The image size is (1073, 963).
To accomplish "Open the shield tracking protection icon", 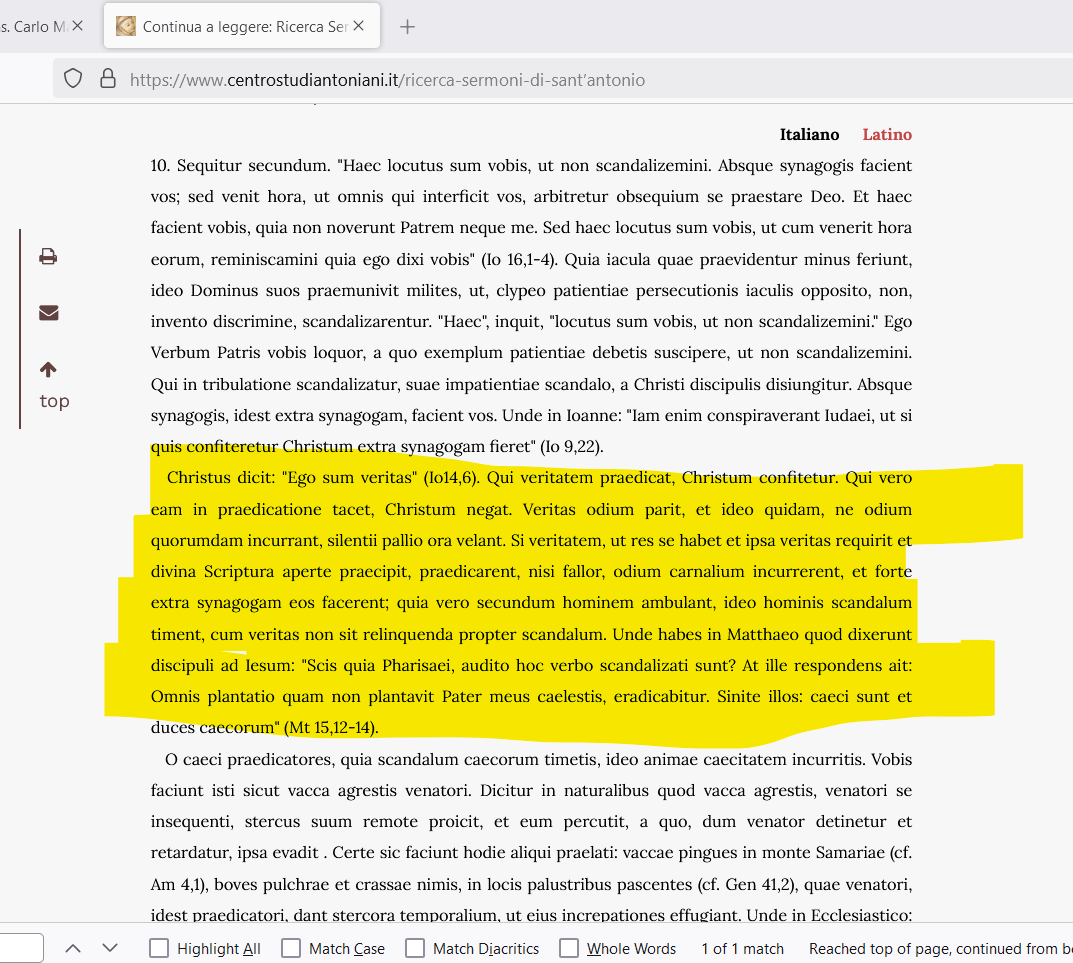I will (x=73, y=79).
